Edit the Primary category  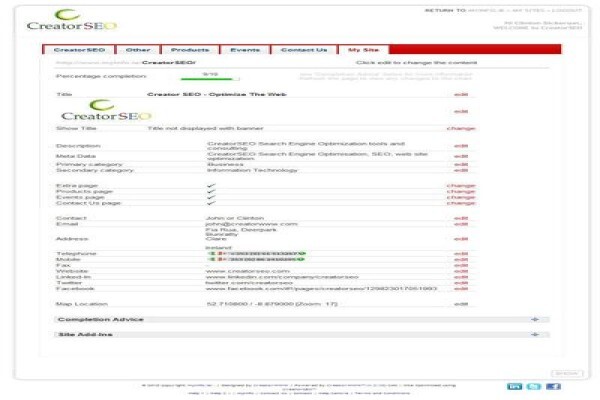pos(461,164)
